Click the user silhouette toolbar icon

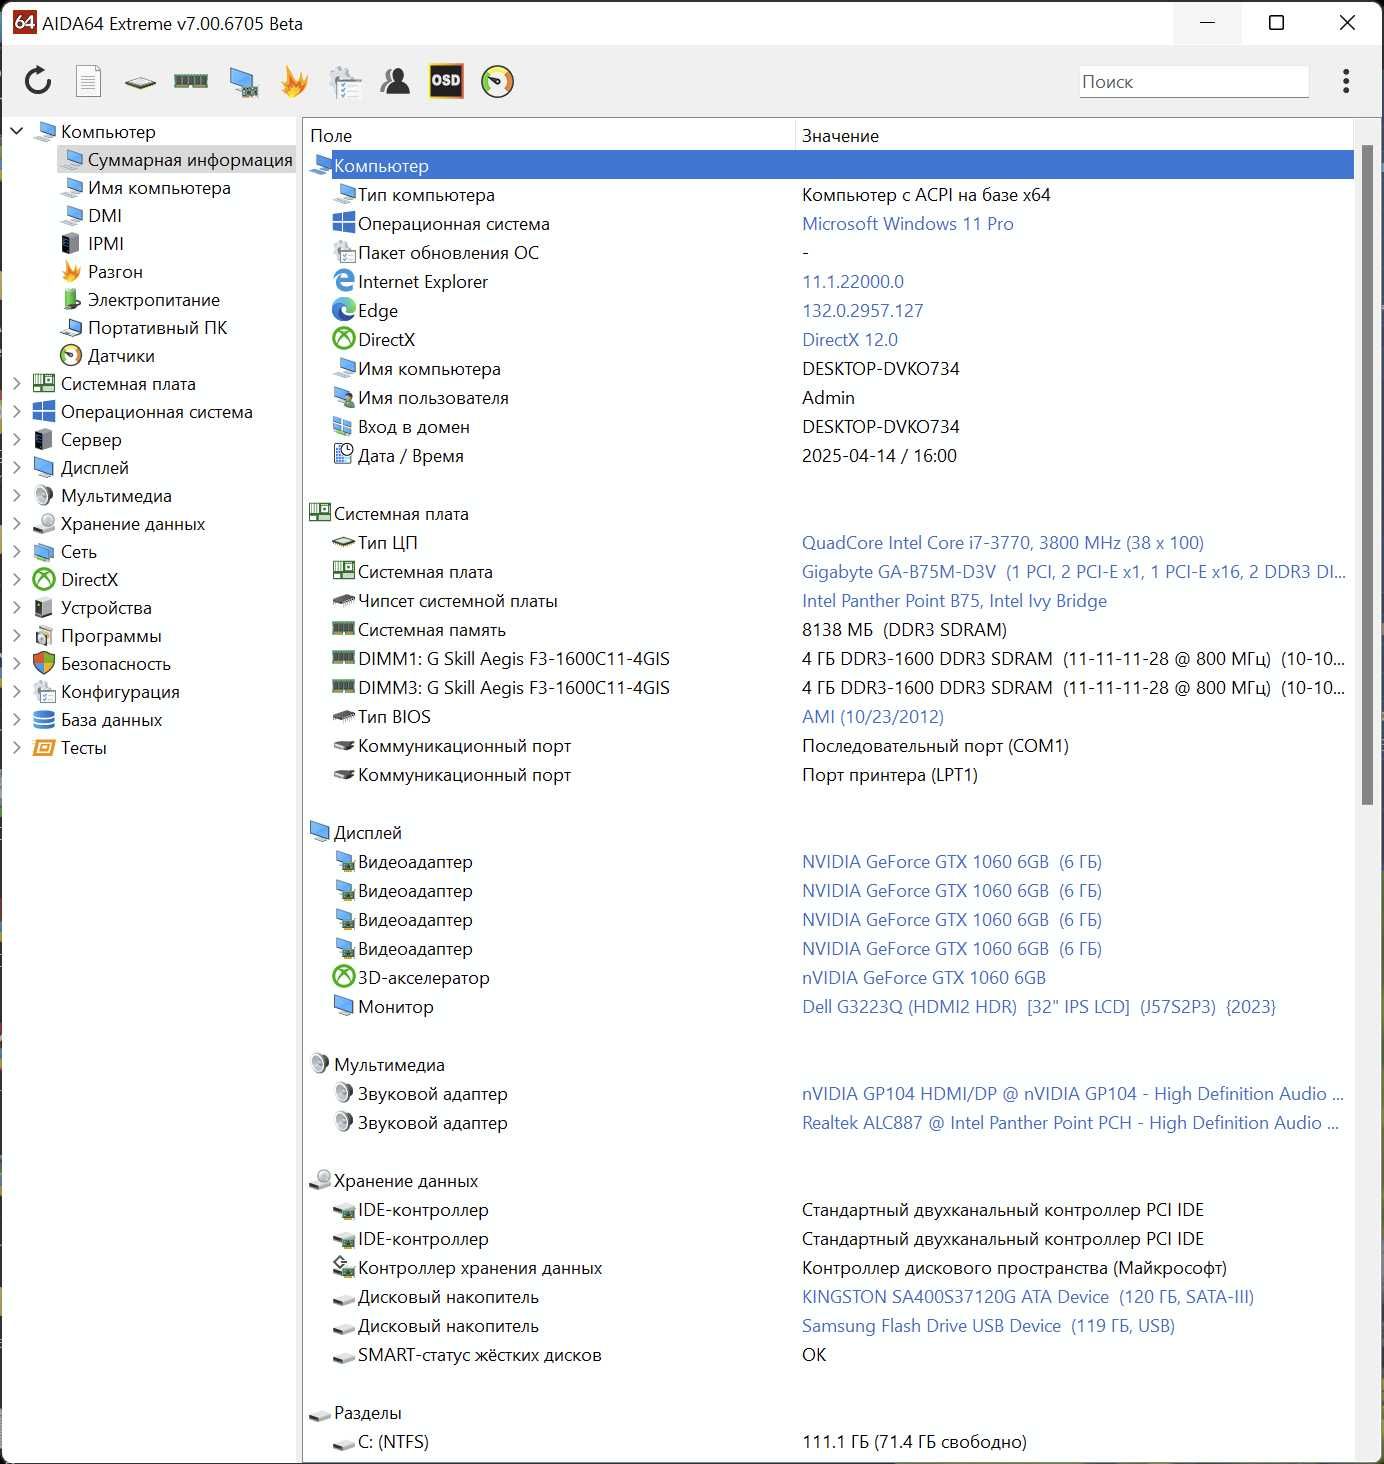point(395,81)
